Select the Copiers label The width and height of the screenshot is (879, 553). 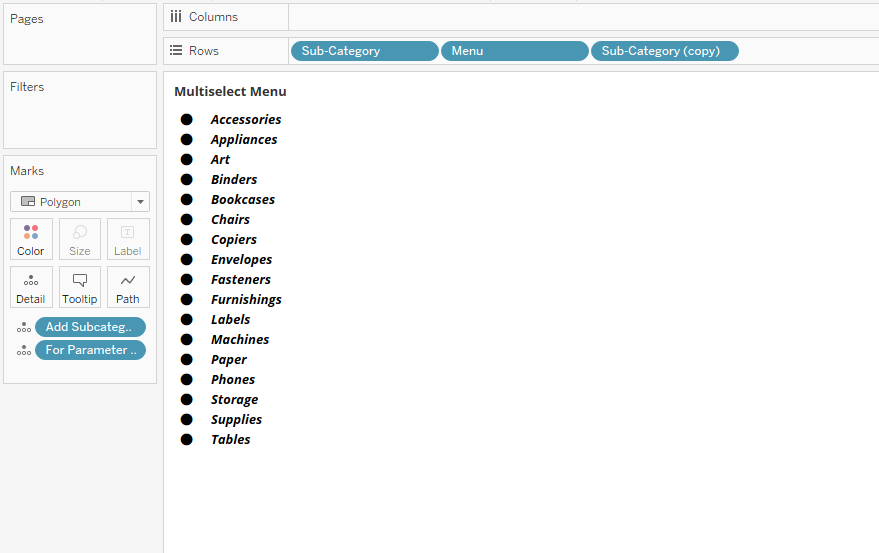tap(234, 240)
